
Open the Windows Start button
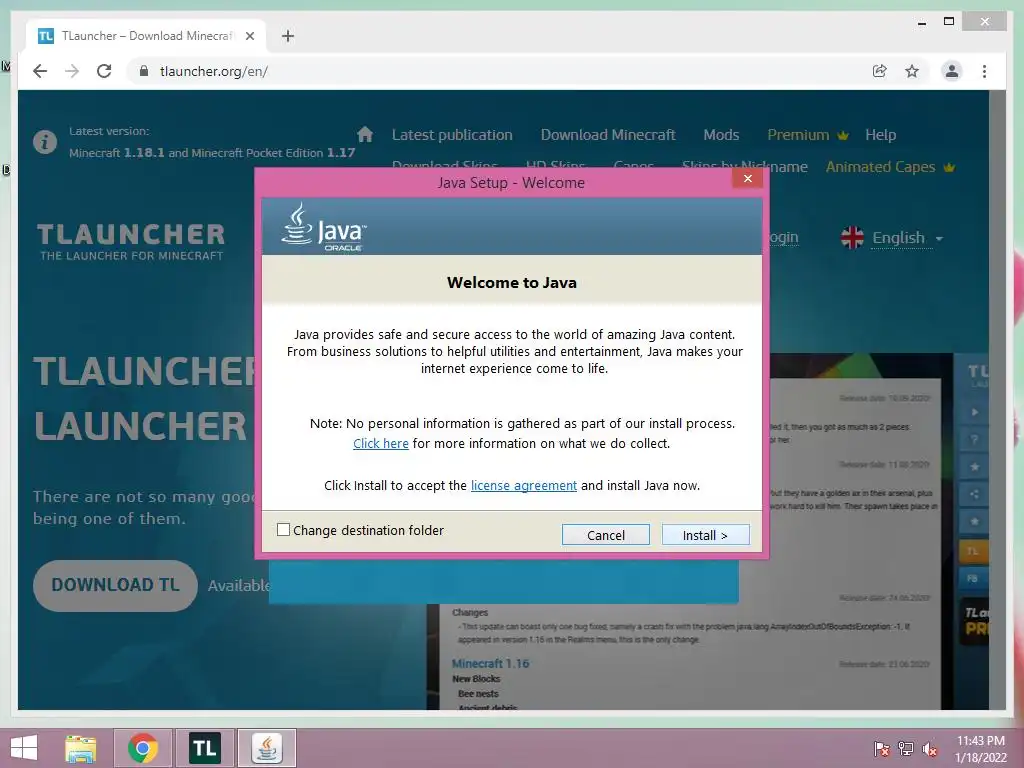click(x=24, y=748)
